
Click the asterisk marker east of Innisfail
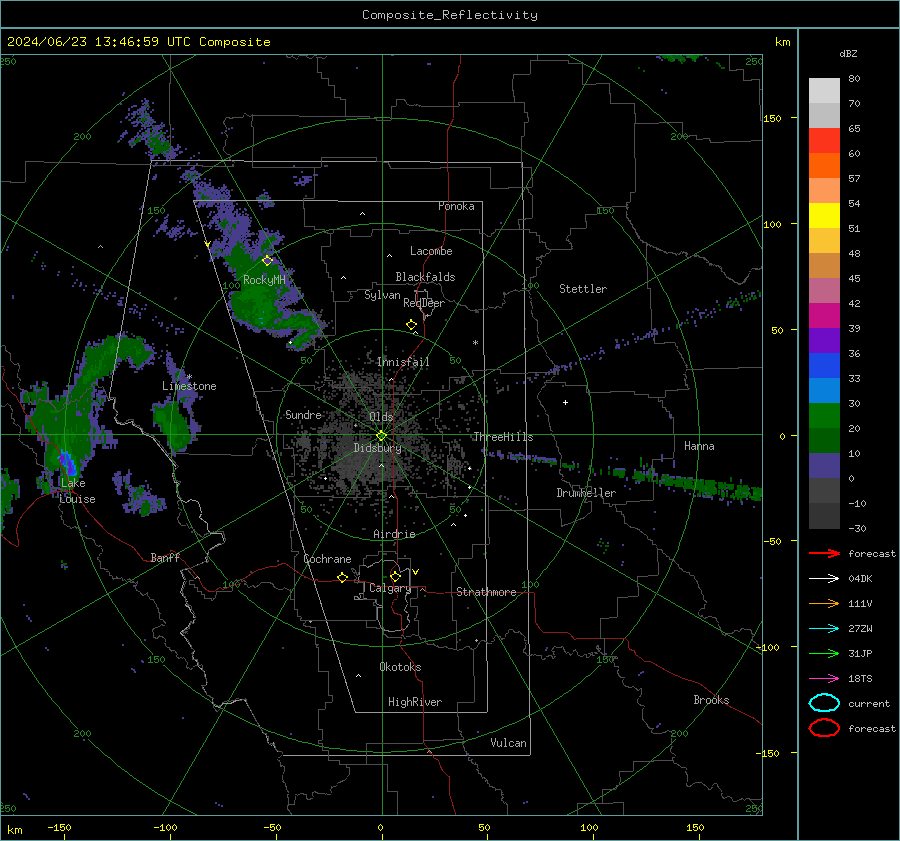(475, 343)
